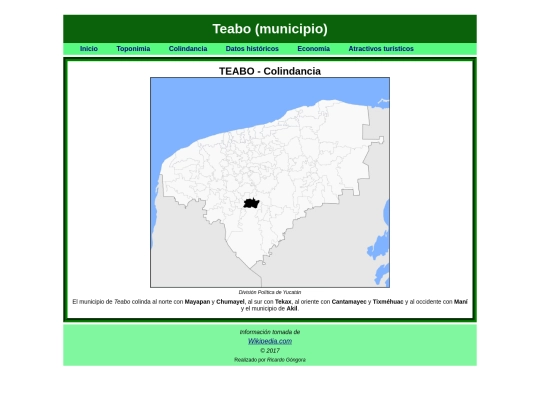Click the bold word Cantamayec

tap(349, 302)
